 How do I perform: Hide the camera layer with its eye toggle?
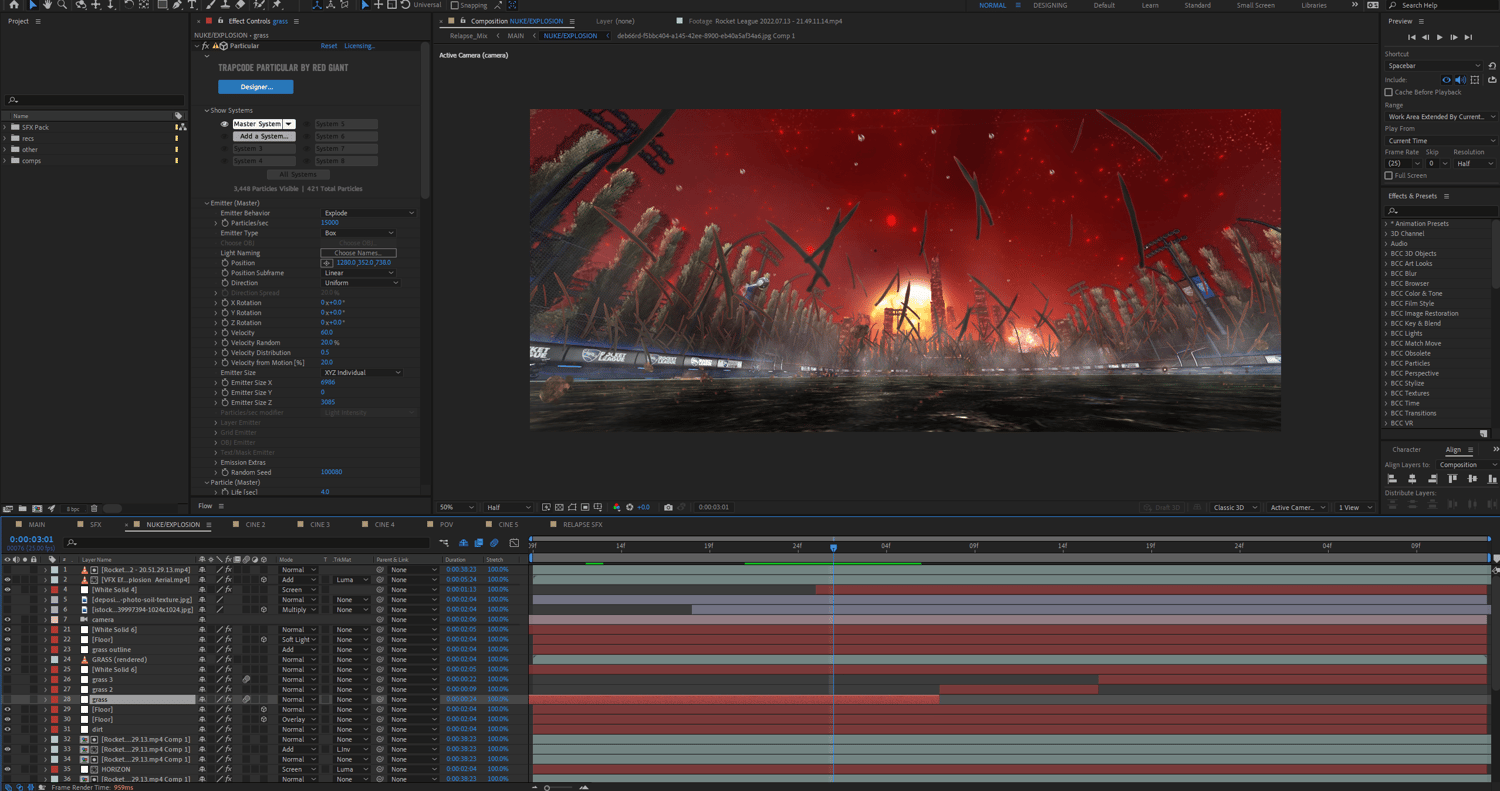pos(7,619)
